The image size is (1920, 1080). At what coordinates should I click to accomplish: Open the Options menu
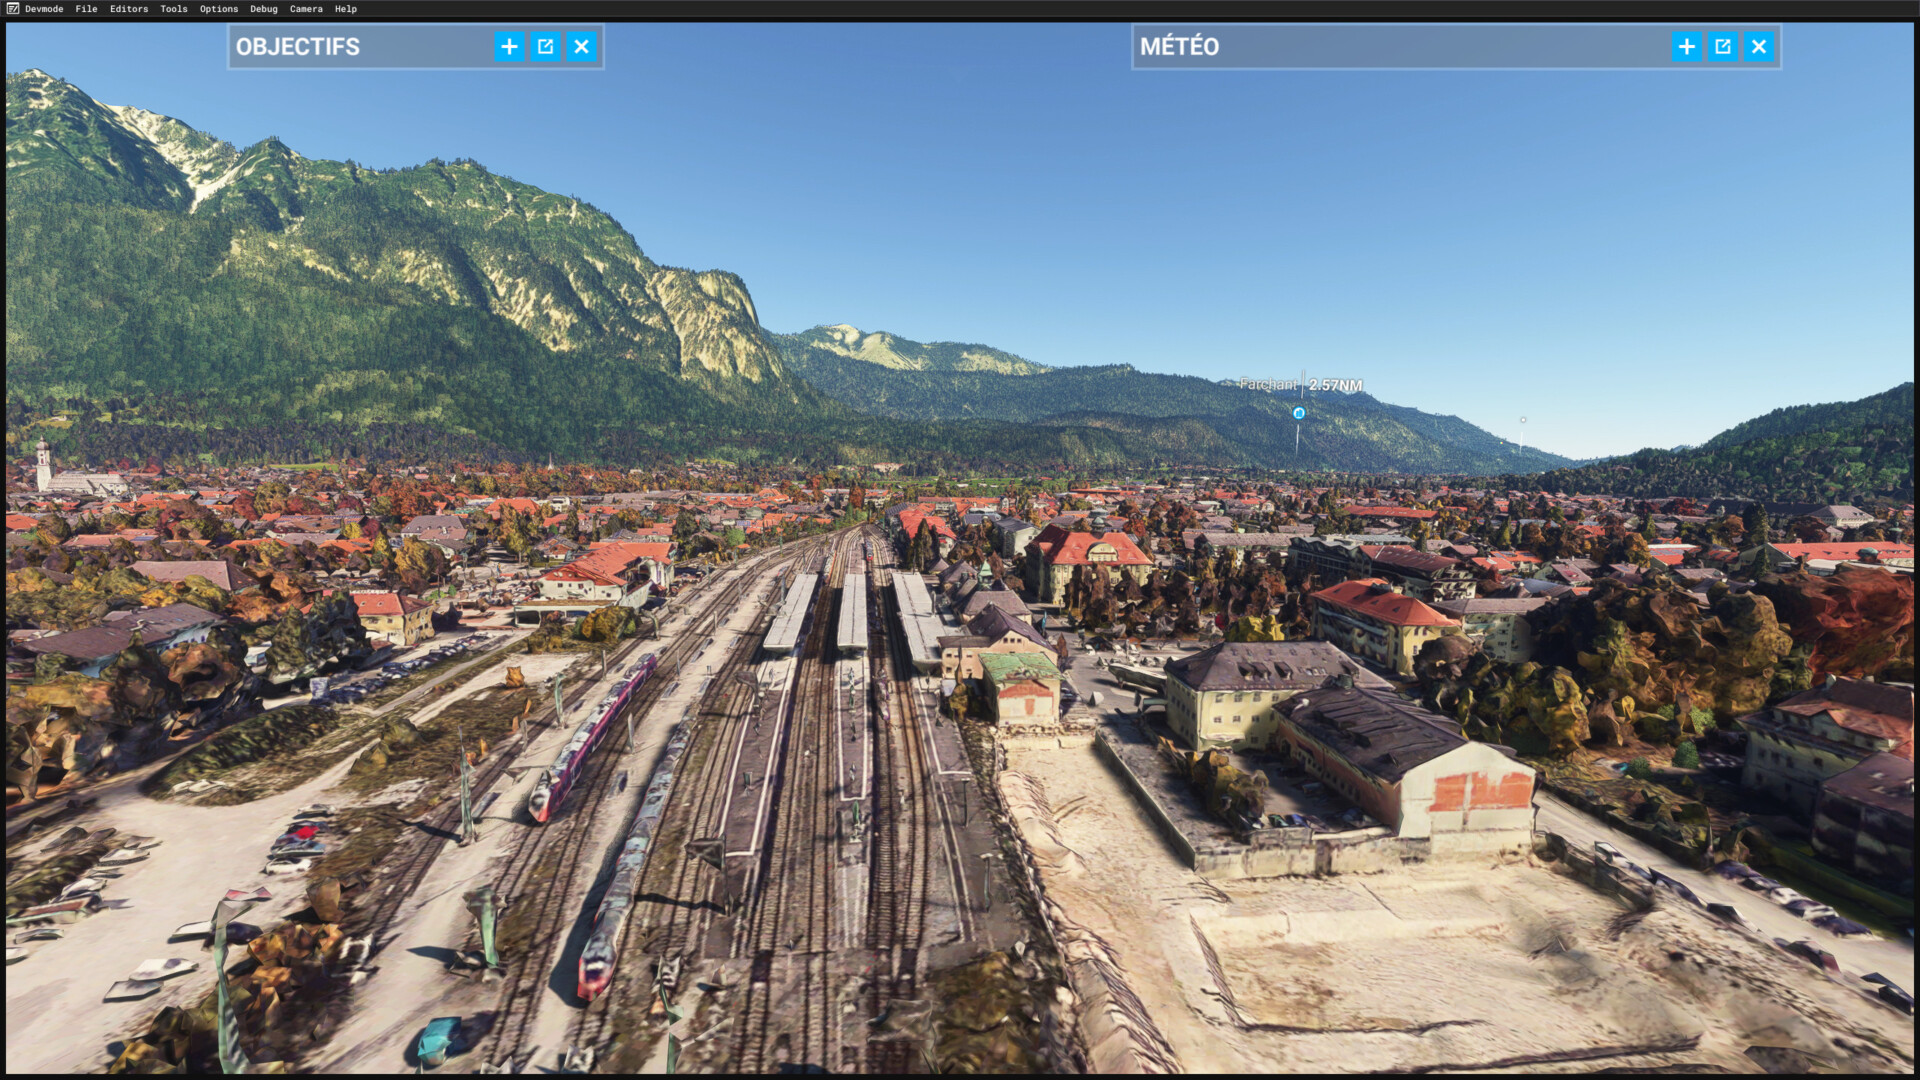pos(219,9)
